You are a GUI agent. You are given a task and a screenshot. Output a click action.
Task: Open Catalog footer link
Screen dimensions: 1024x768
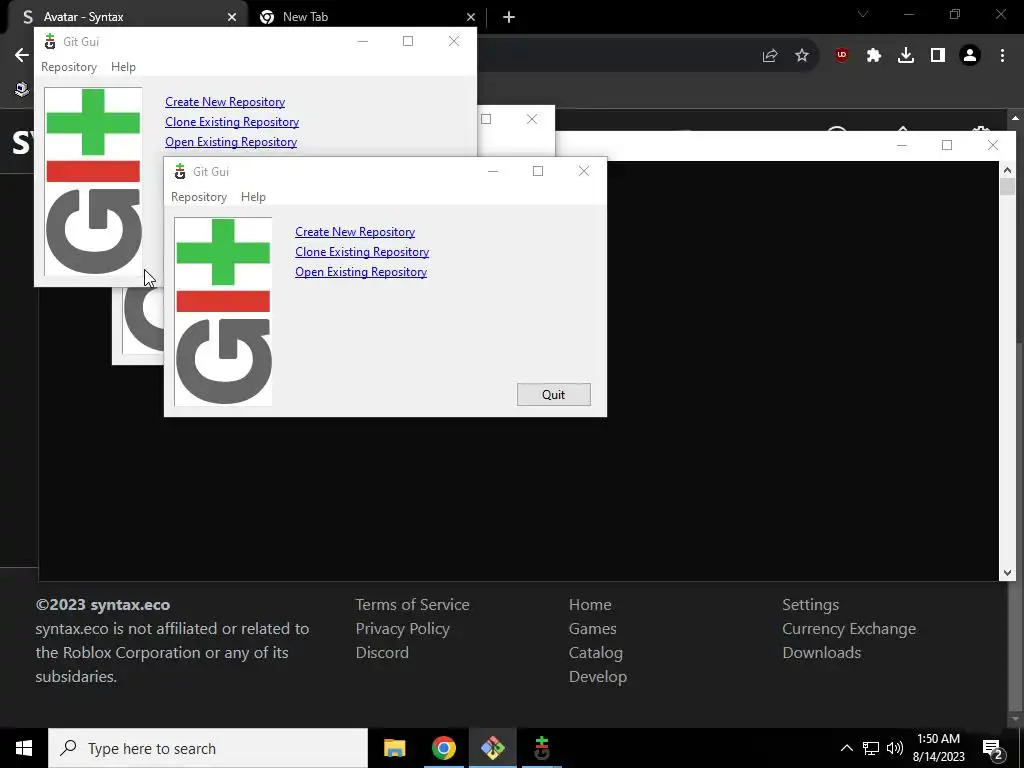click(x=596, y=652)
